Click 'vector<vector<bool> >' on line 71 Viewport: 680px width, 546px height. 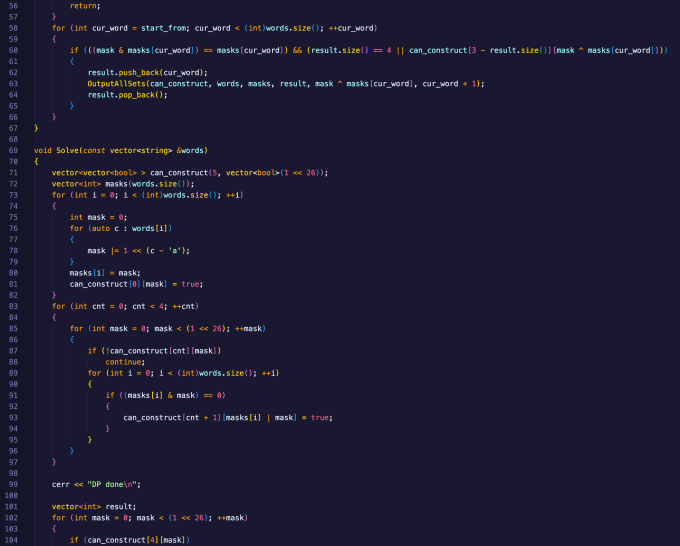tap(98, 173)
